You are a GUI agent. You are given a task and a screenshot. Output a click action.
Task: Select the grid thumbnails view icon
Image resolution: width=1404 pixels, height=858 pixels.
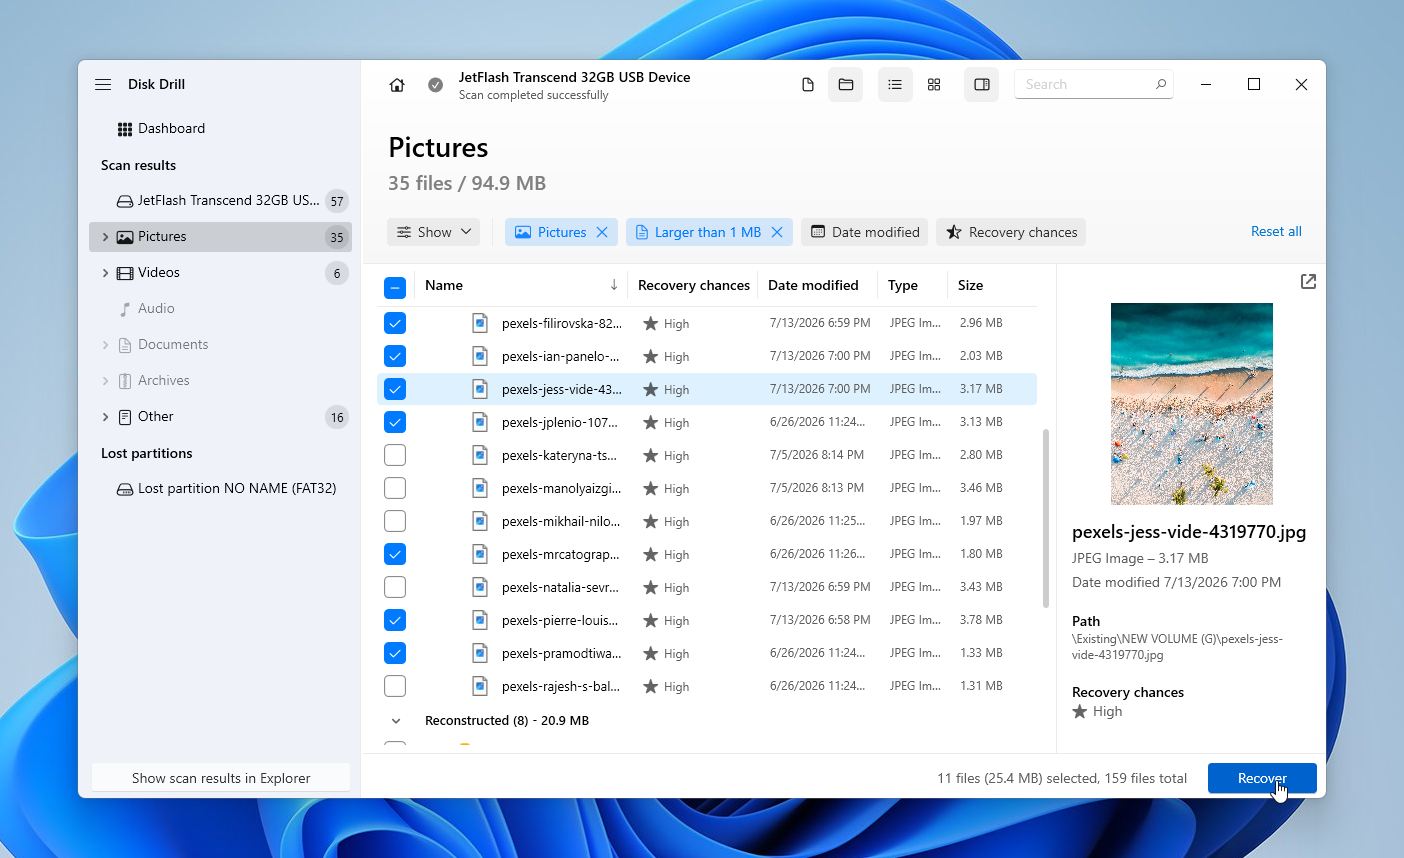click(934, 85)
